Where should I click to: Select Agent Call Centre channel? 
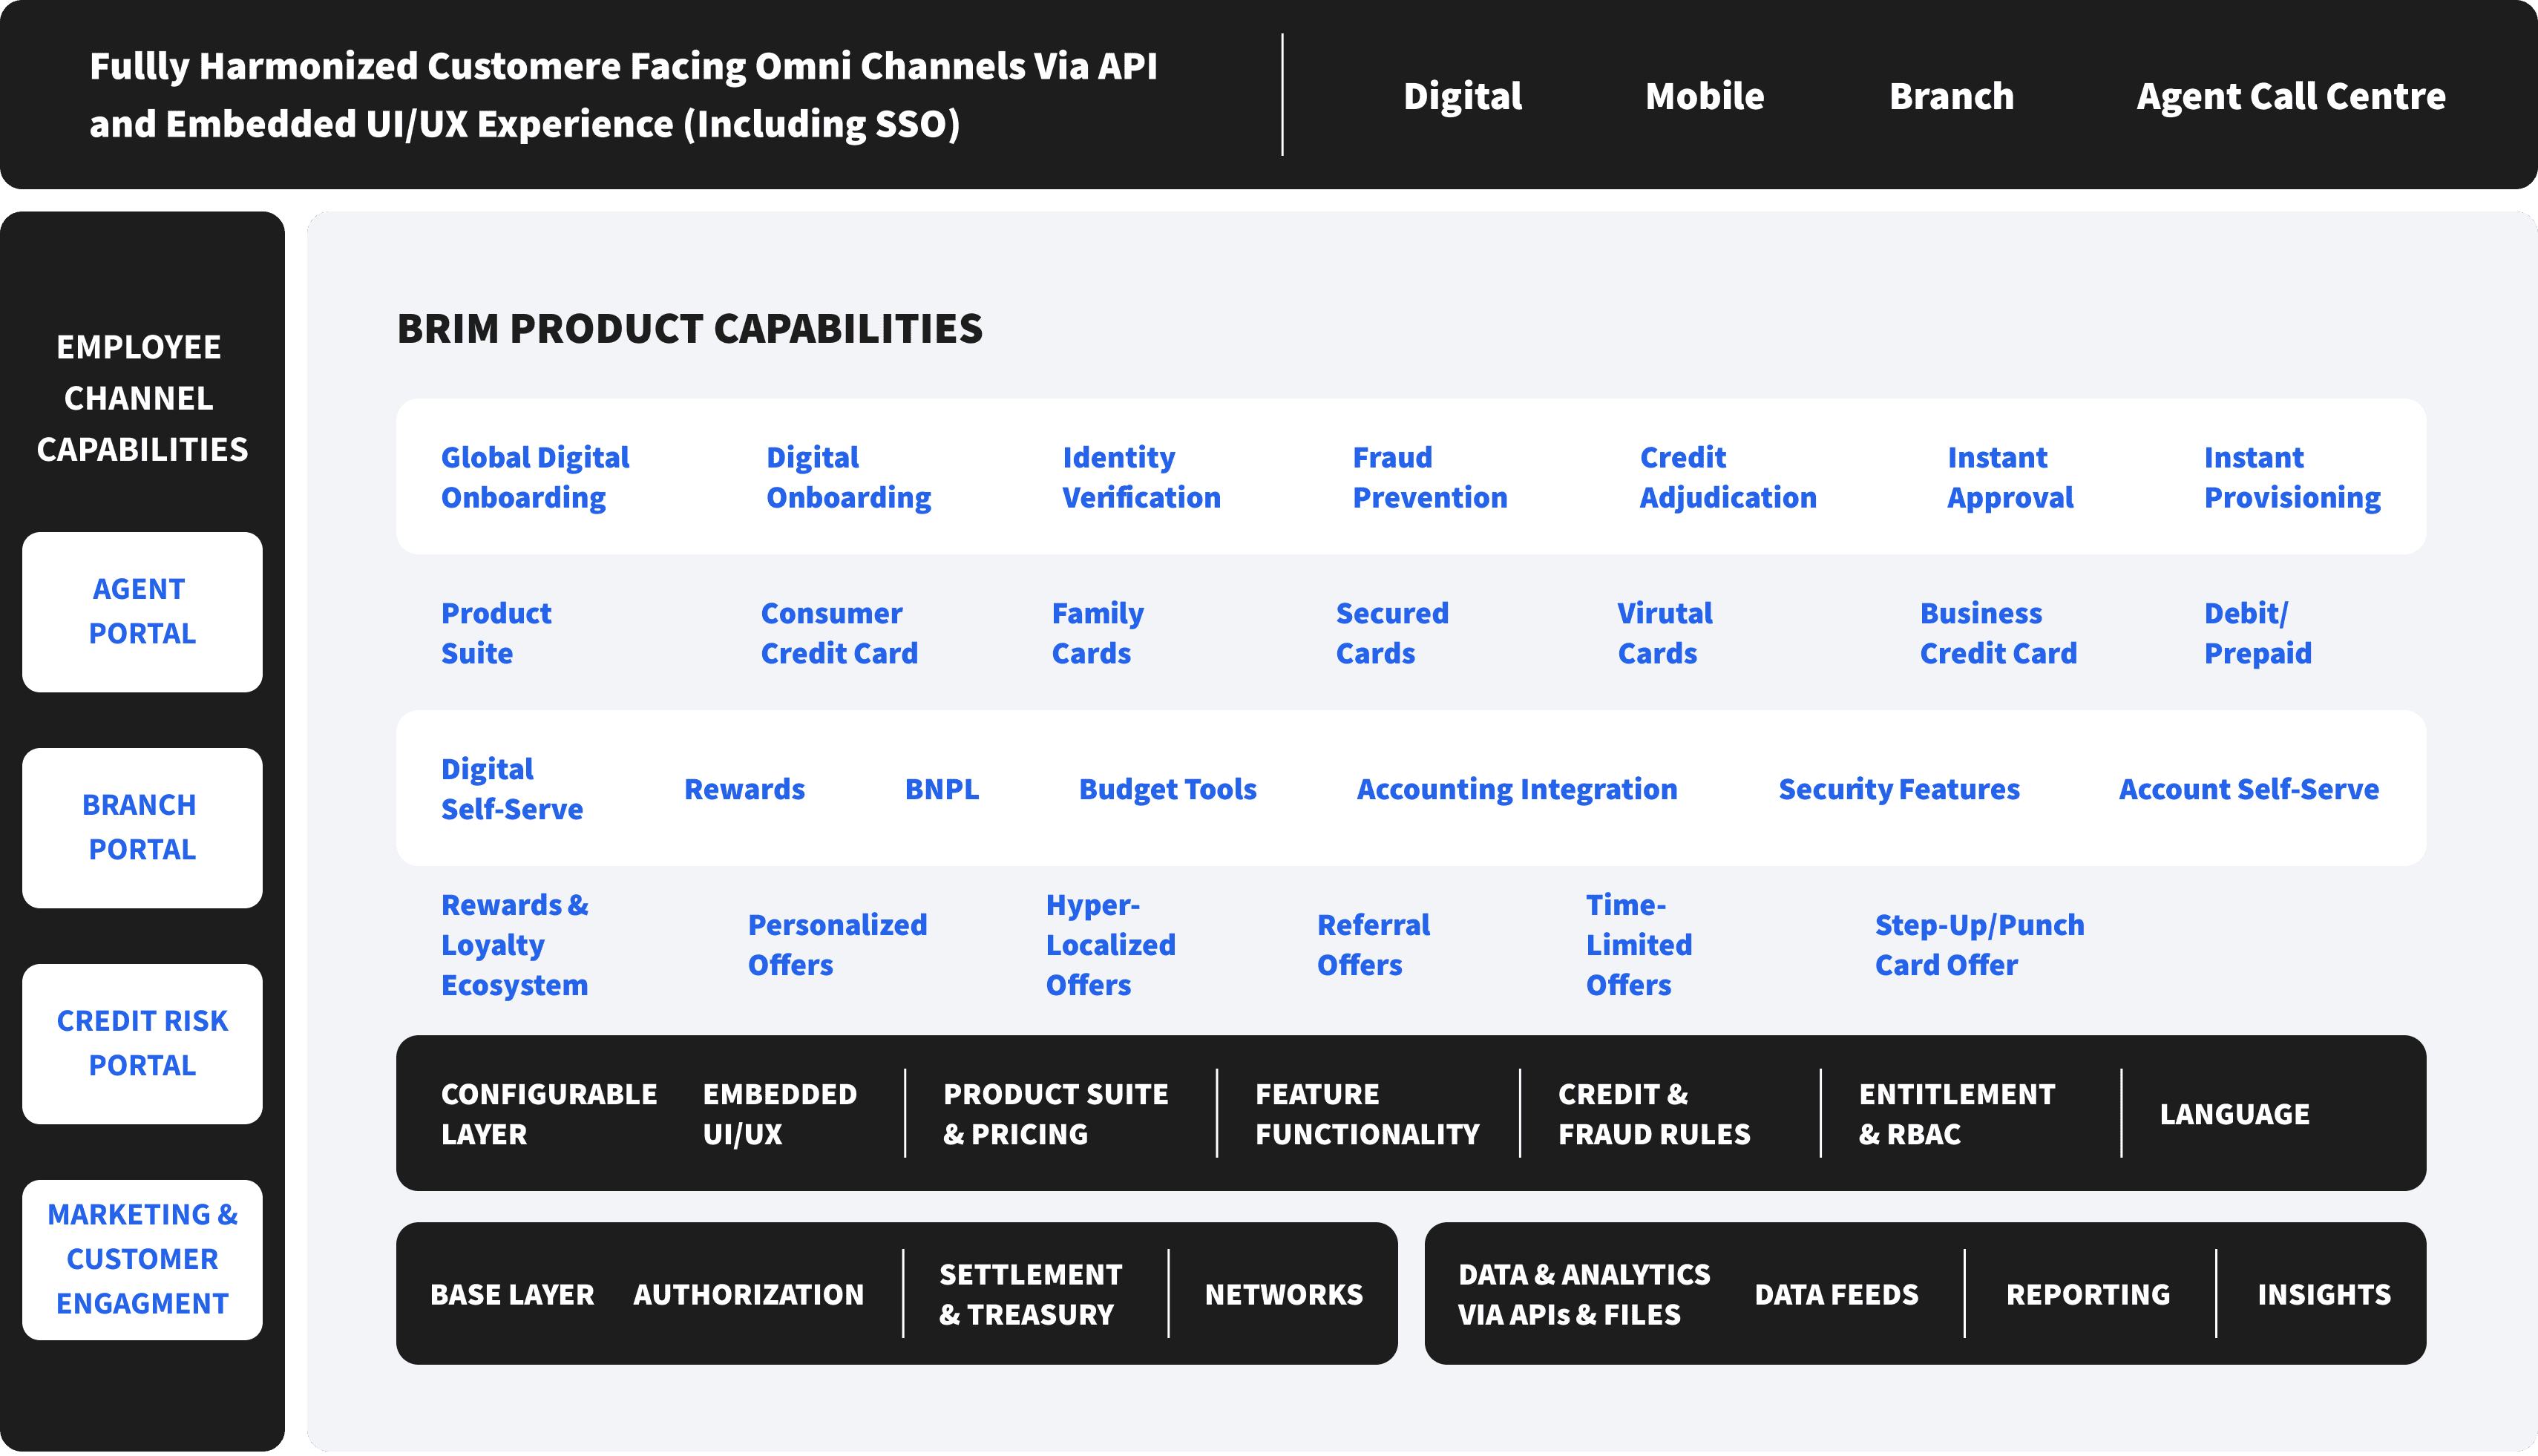point(2290,96)
